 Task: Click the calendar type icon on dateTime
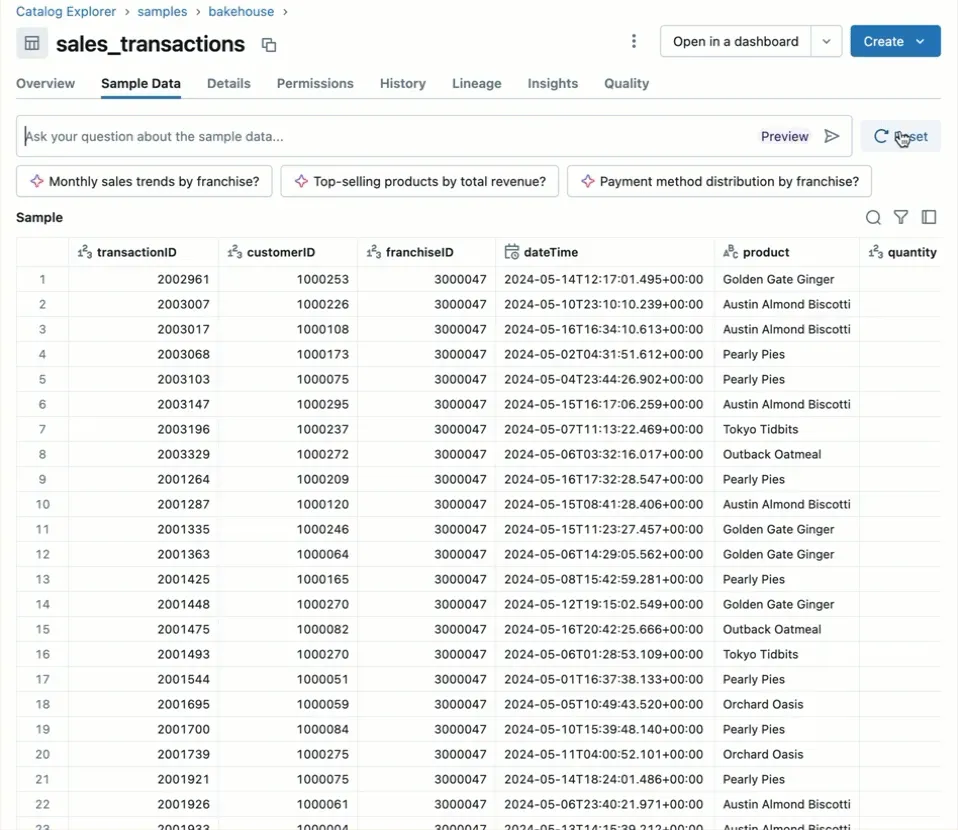[x=511, y=252]
